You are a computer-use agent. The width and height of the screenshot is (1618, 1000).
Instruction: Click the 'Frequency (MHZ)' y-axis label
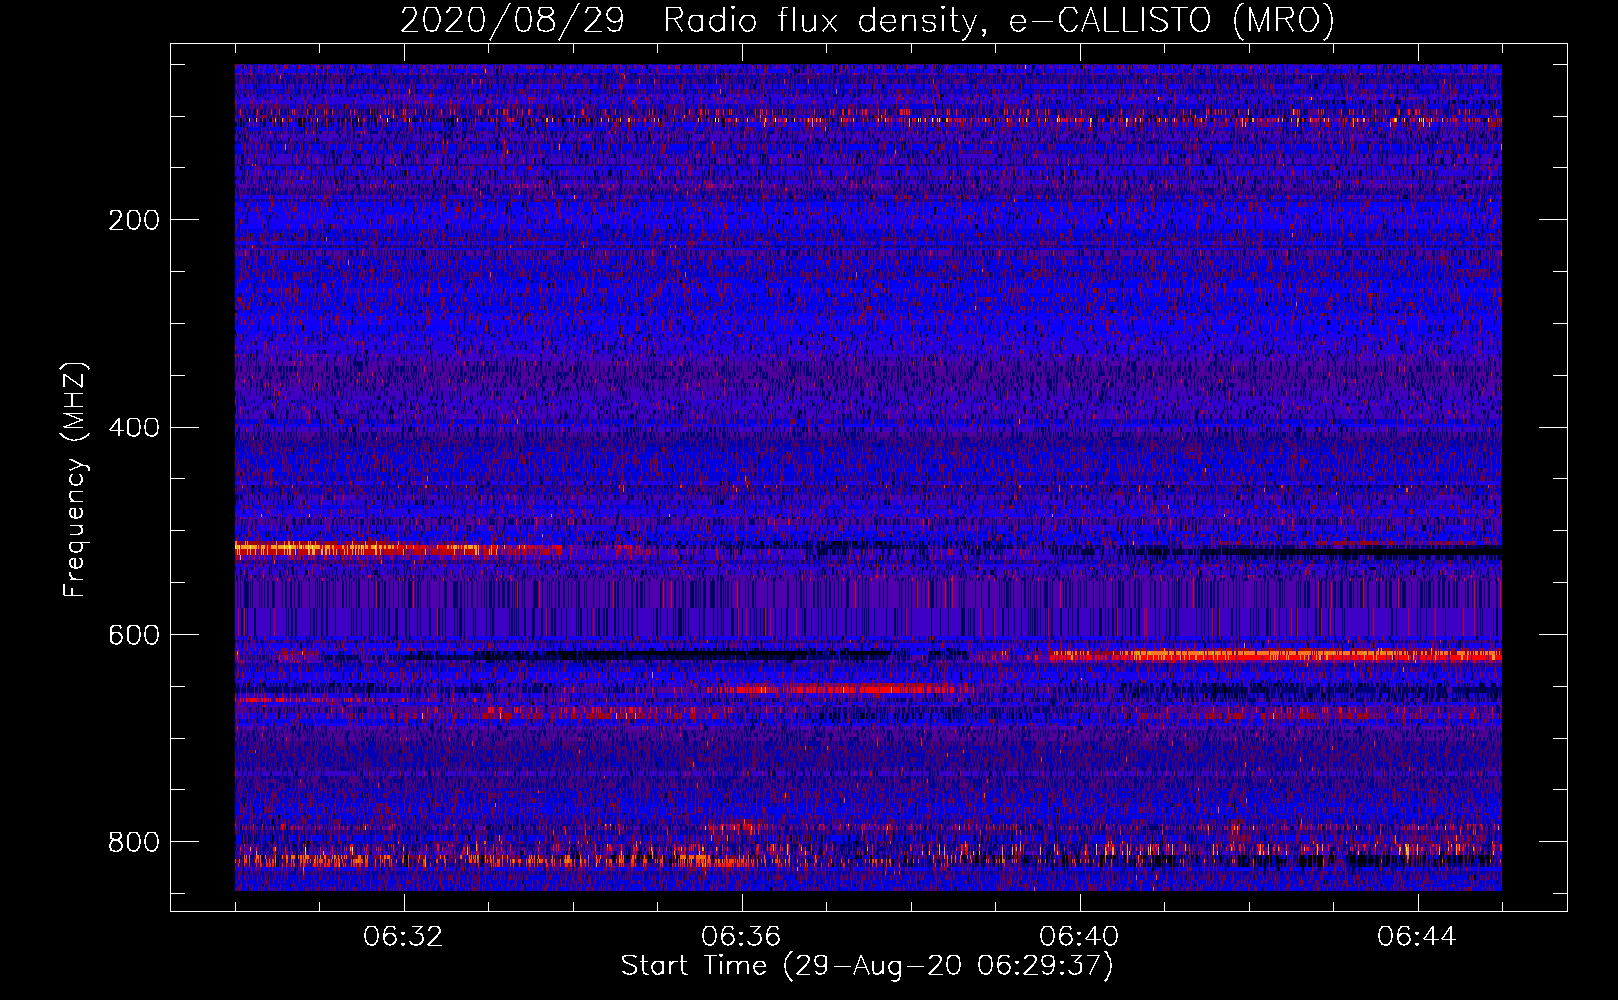(74, 479)
